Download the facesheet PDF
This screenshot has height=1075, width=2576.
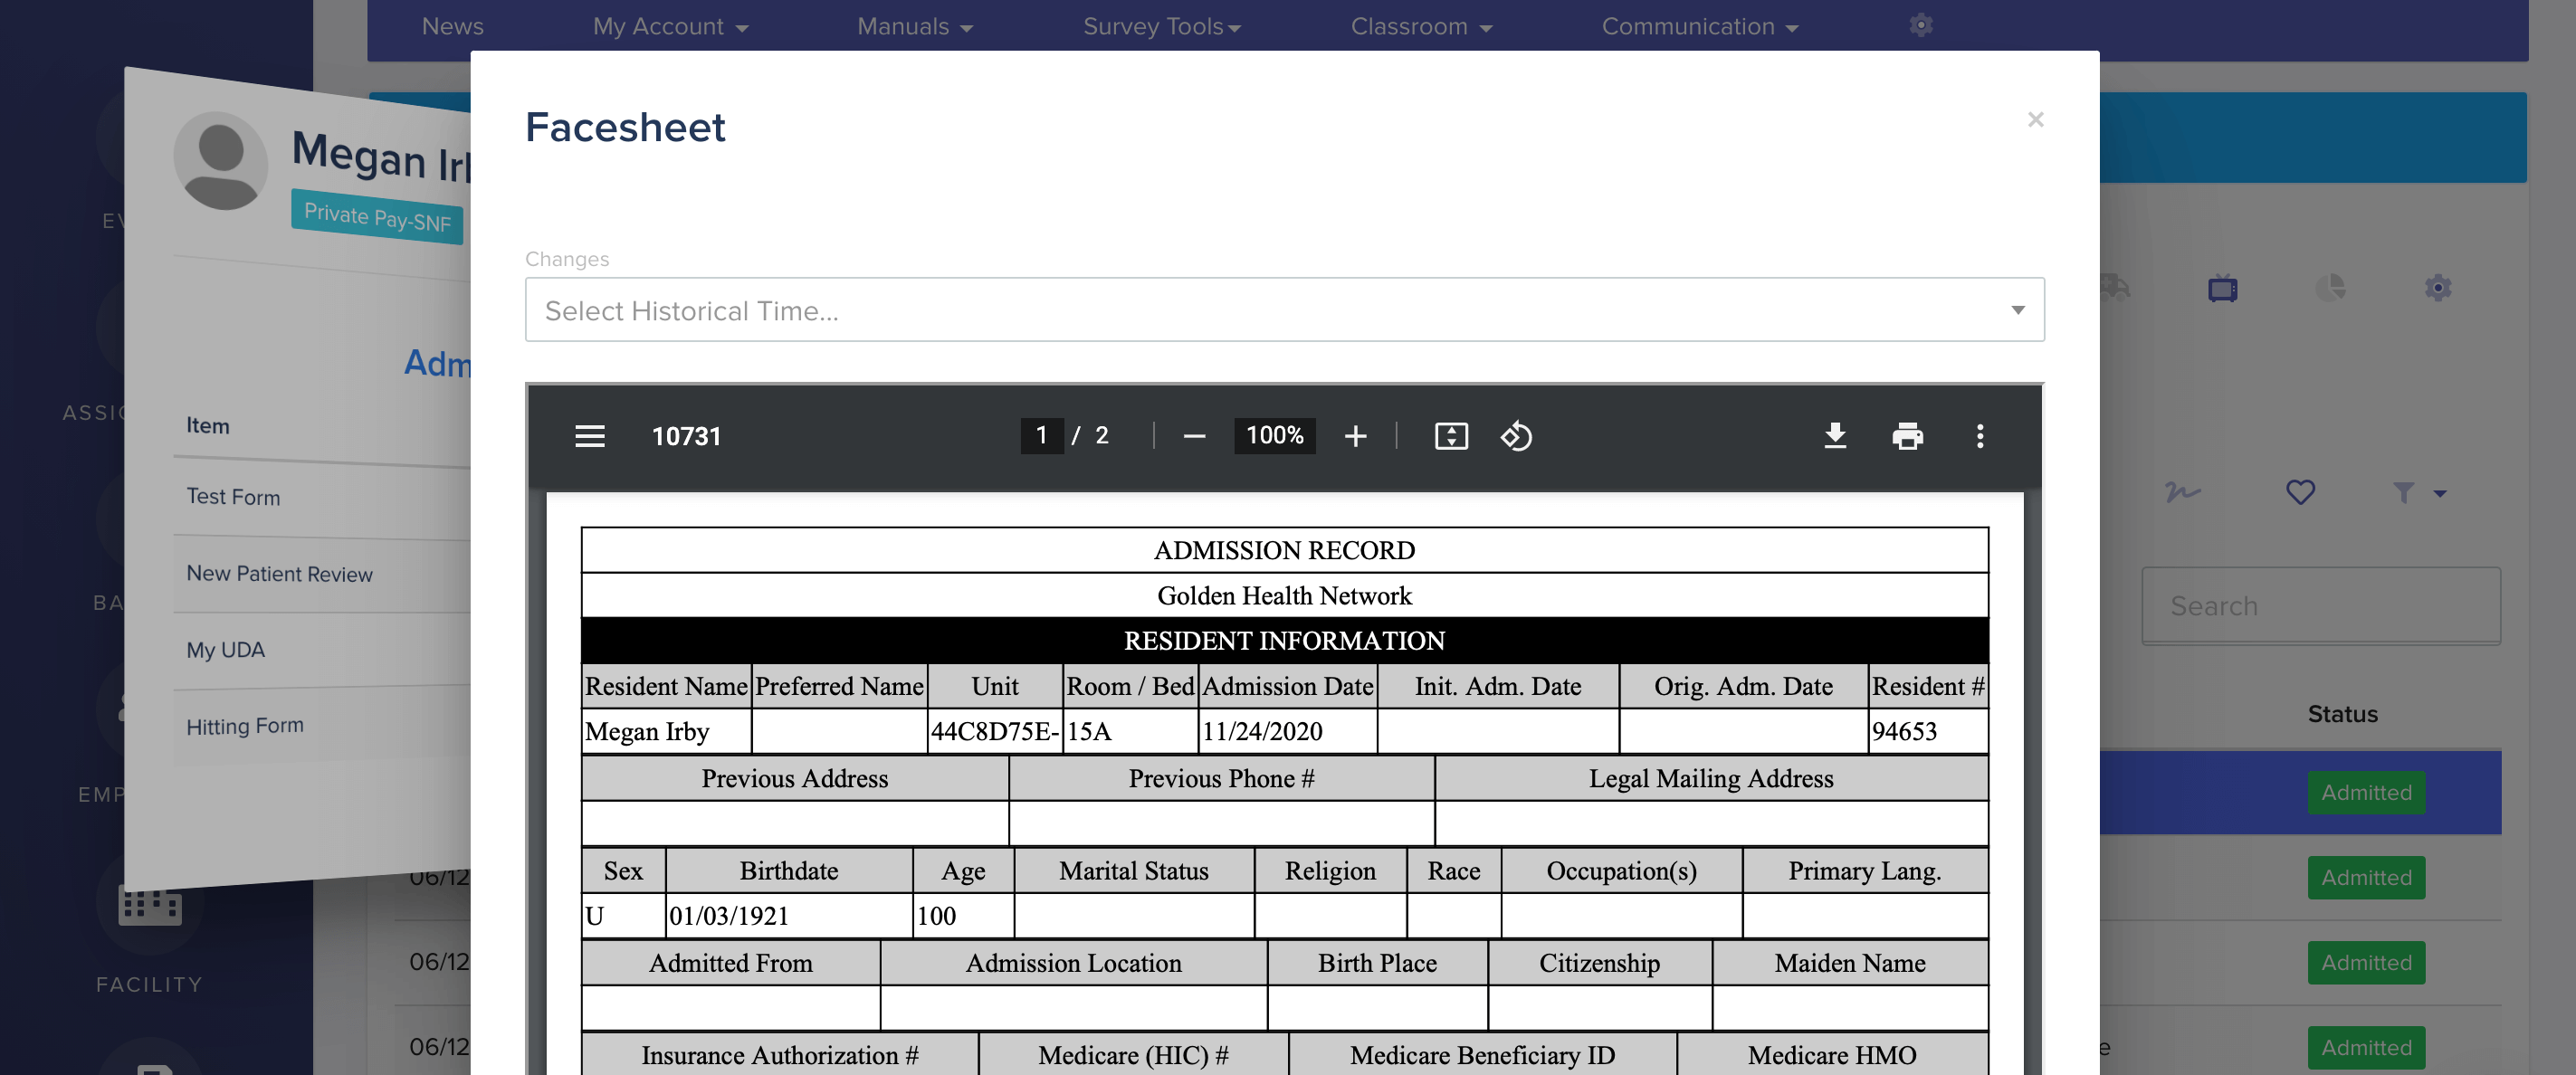(1836, 436)
